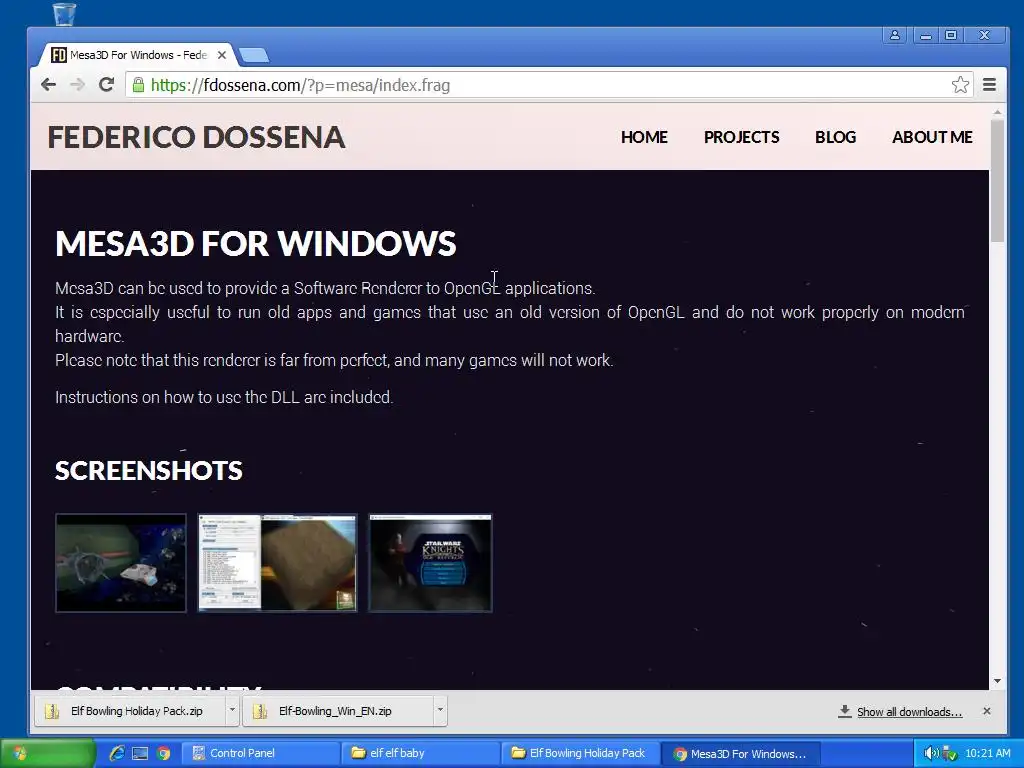Close the Mesa3D For Windows tab
This screenshot has height=768, width=1024.
pyautogui.click(x=222, y=55)
